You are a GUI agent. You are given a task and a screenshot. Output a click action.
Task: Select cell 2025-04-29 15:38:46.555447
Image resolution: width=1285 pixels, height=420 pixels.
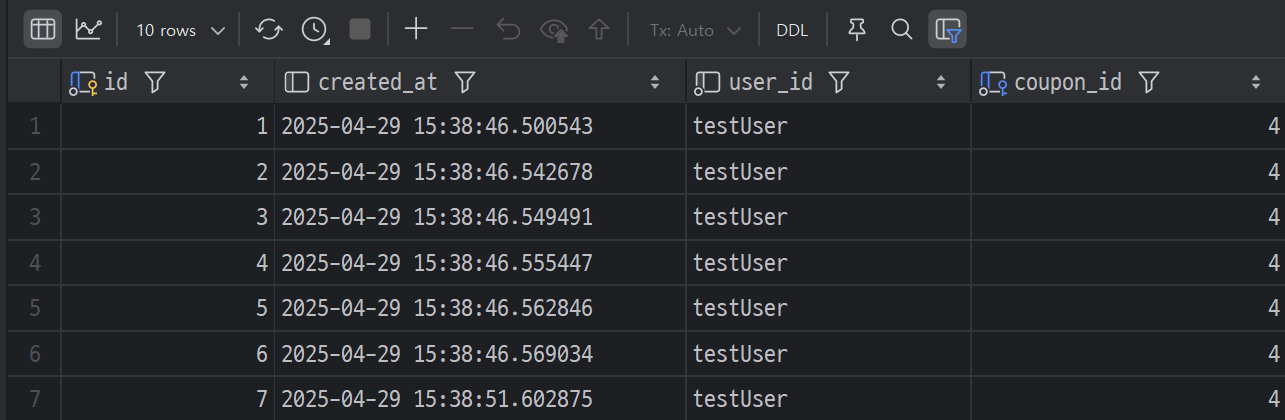480,263
